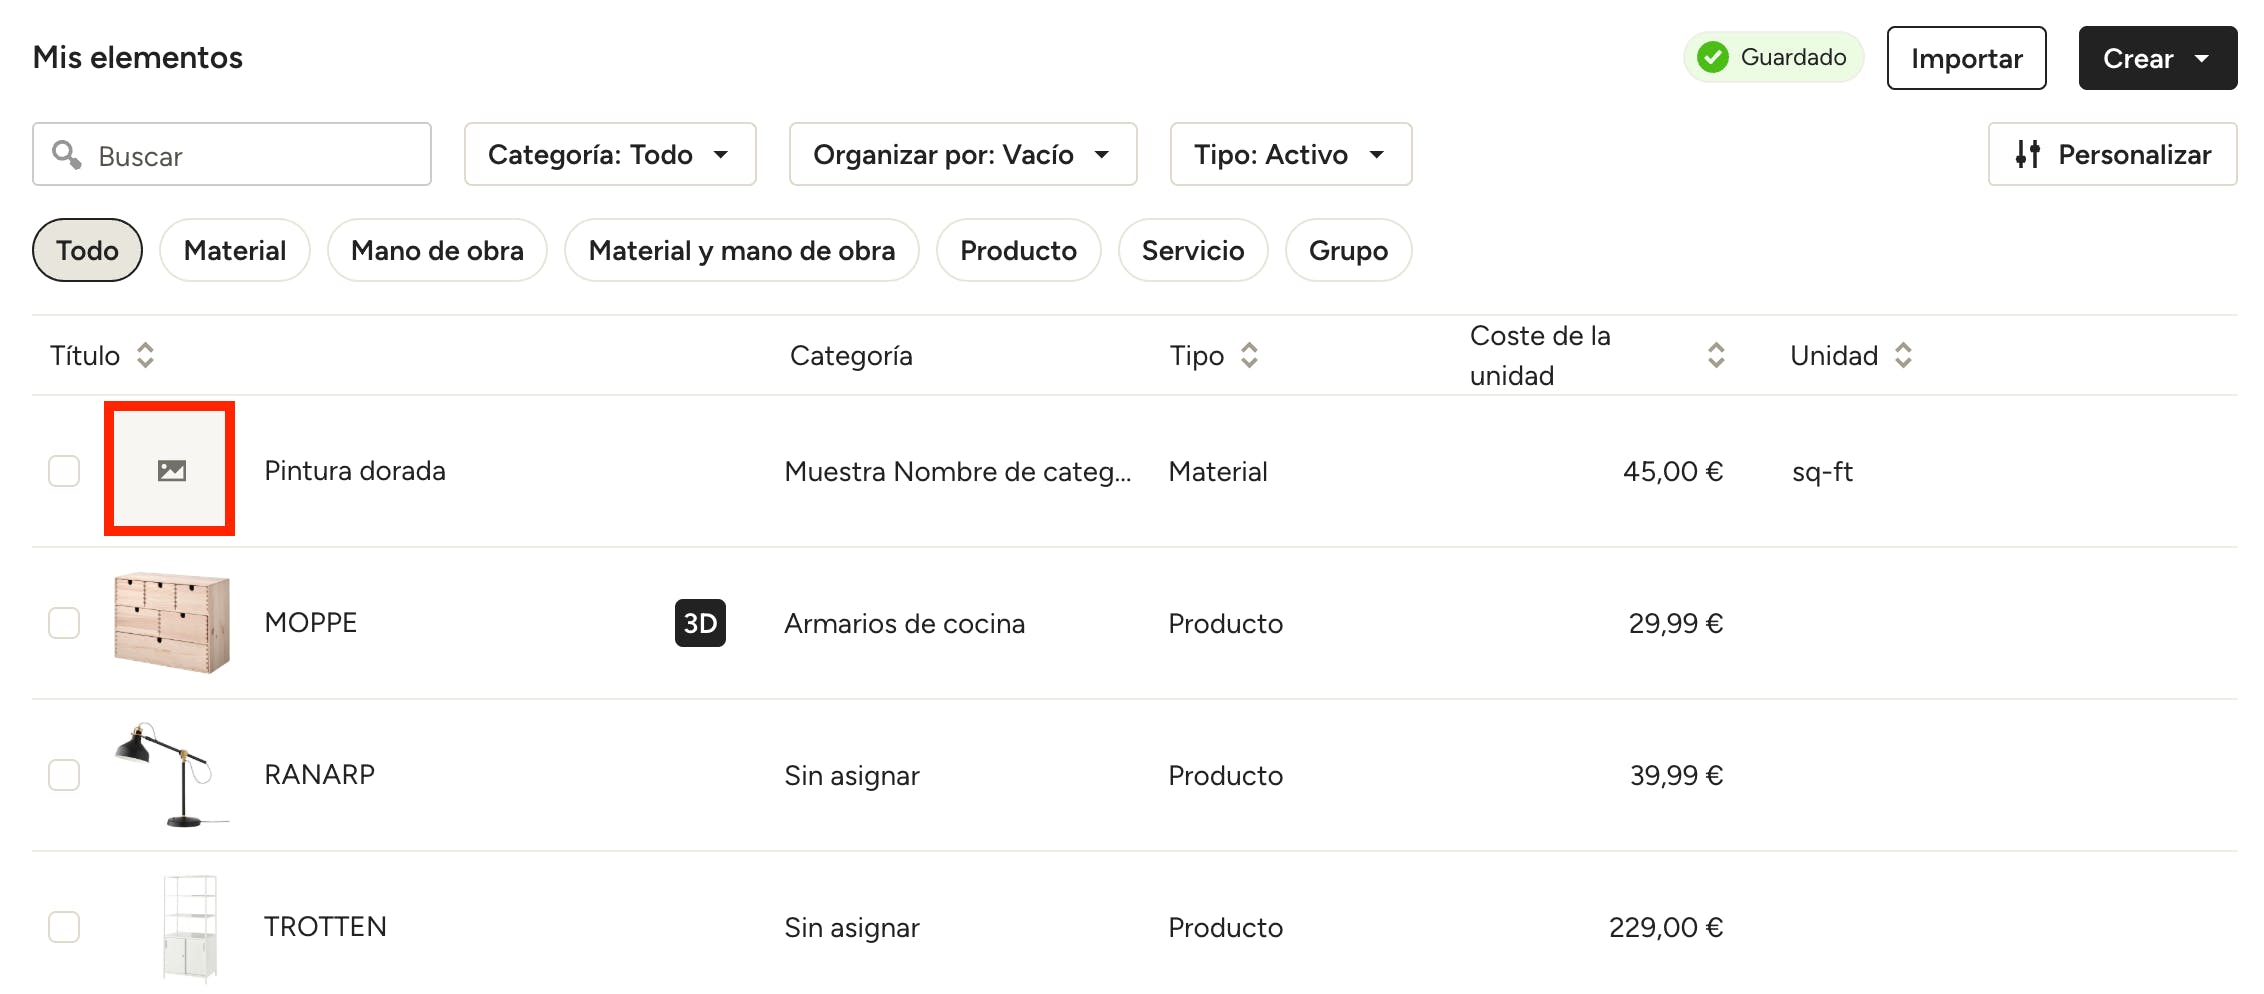
Task: Open the Tipo: Activo filter dropdown
Action: pyautogui.click(x=1290, y=155)
